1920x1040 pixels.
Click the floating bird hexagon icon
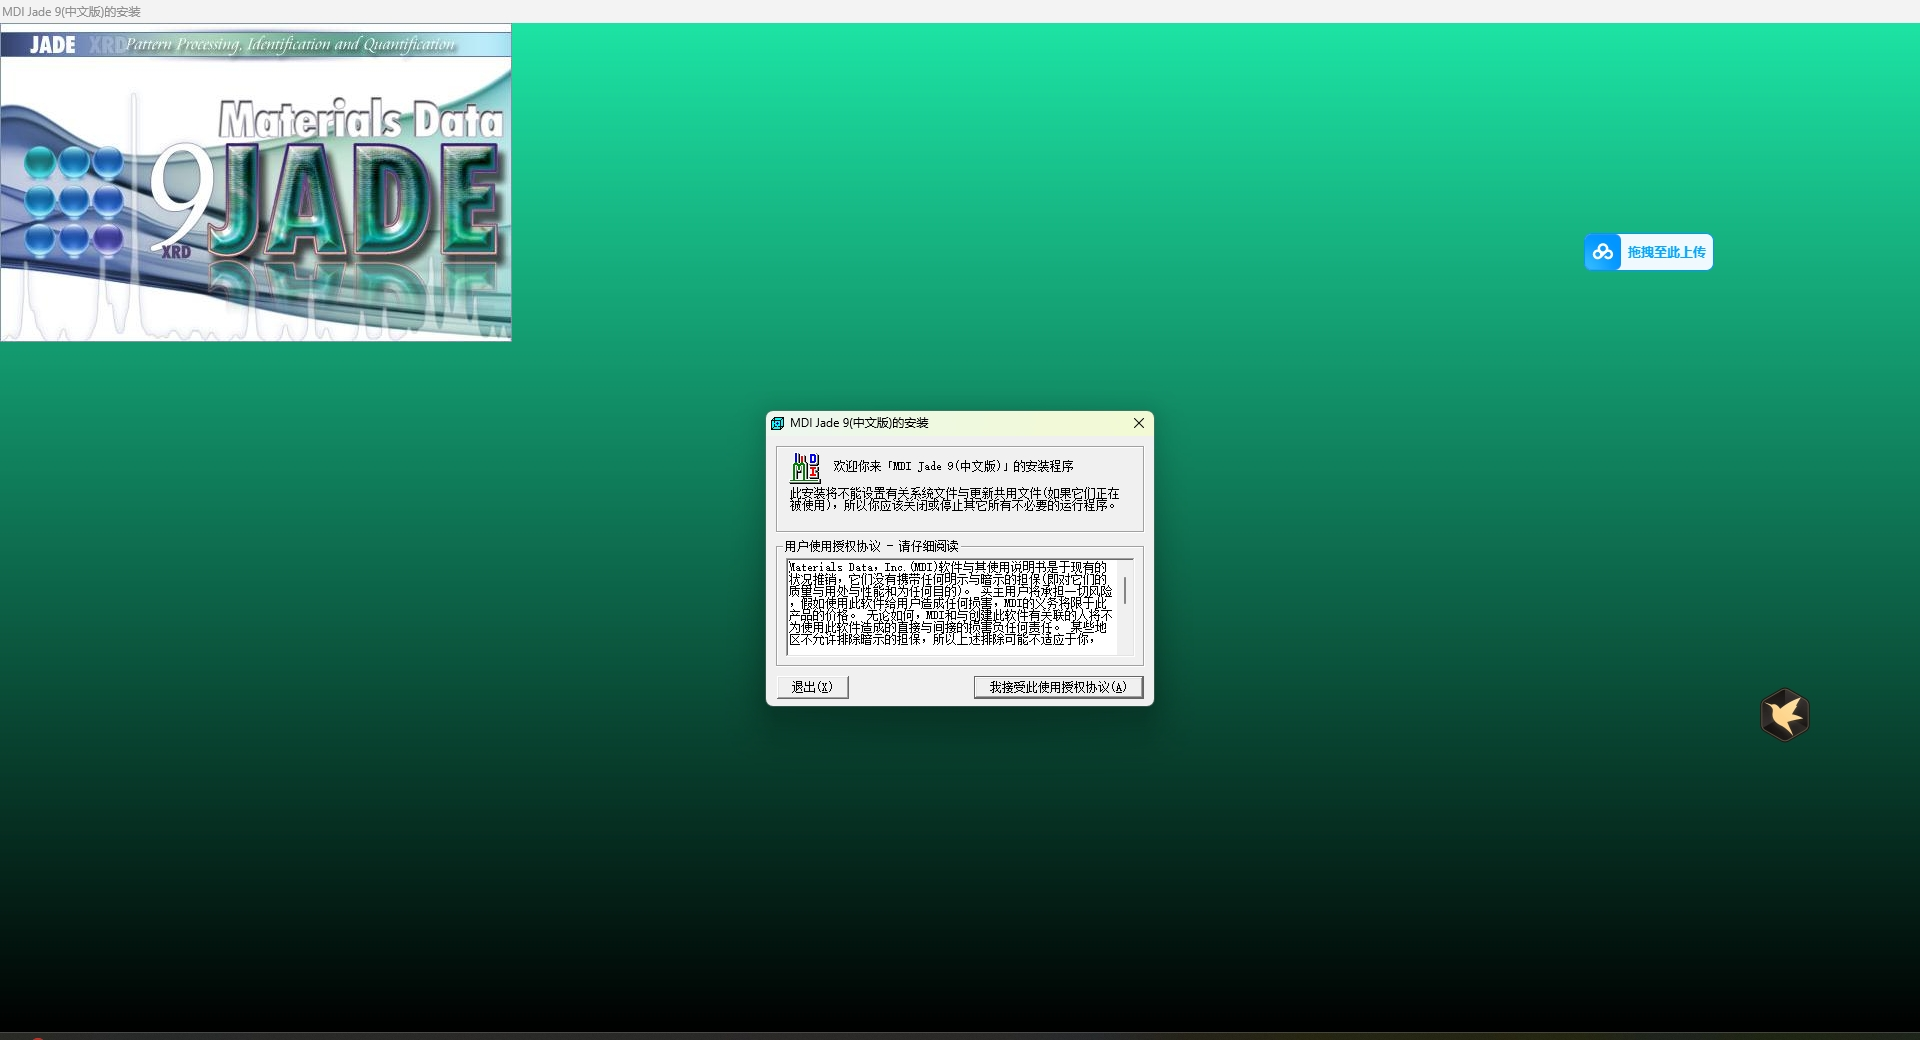pos(1785,715)
